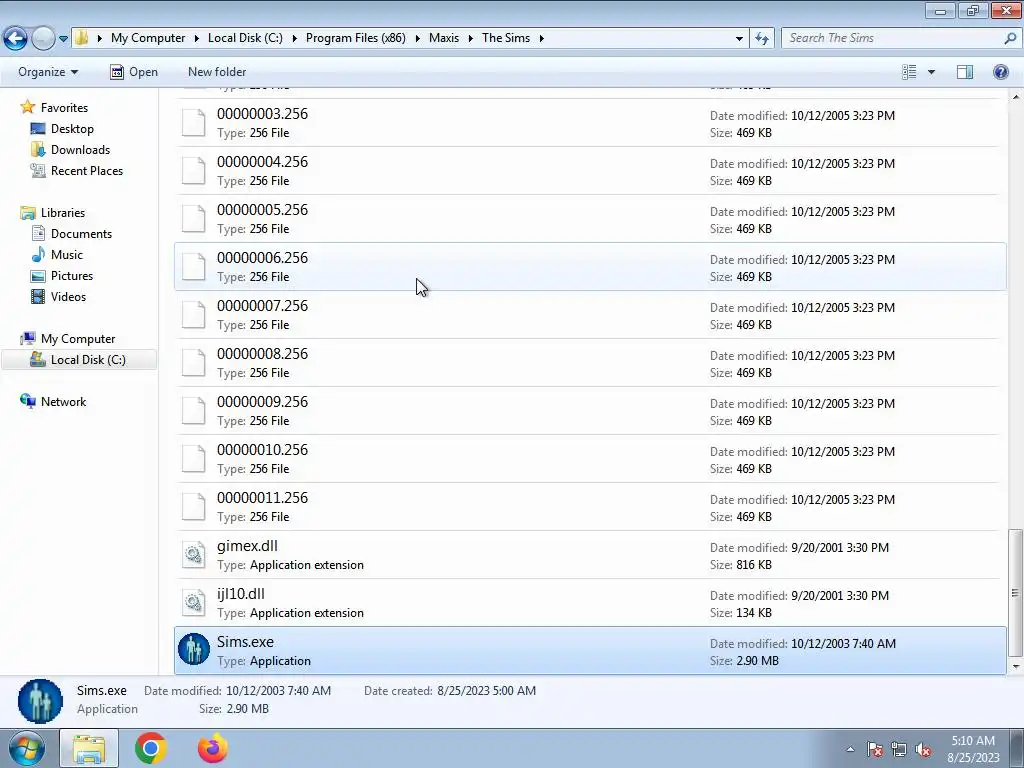Click the scrollbar down arrow
Image resolution: width=1024 pixels, height=768 pixels.
(1015, 666)
